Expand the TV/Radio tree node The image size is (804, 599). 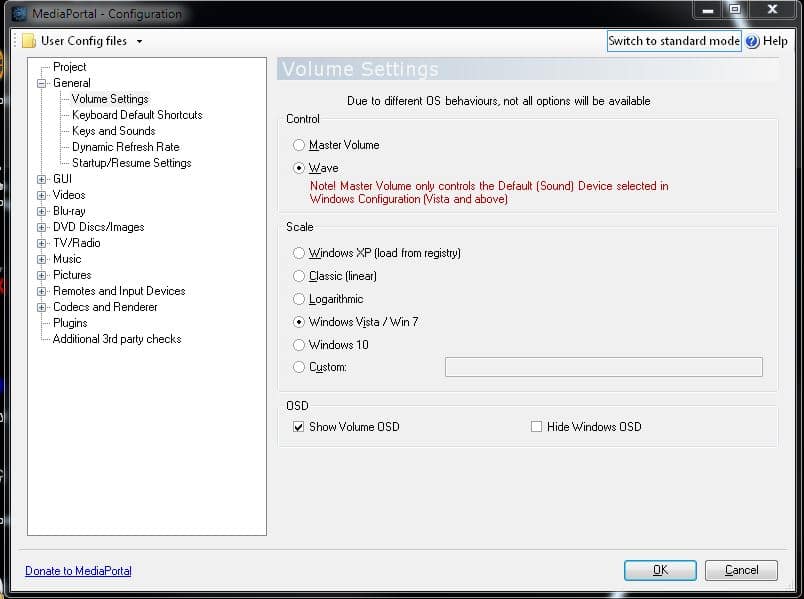coord(41,243)
